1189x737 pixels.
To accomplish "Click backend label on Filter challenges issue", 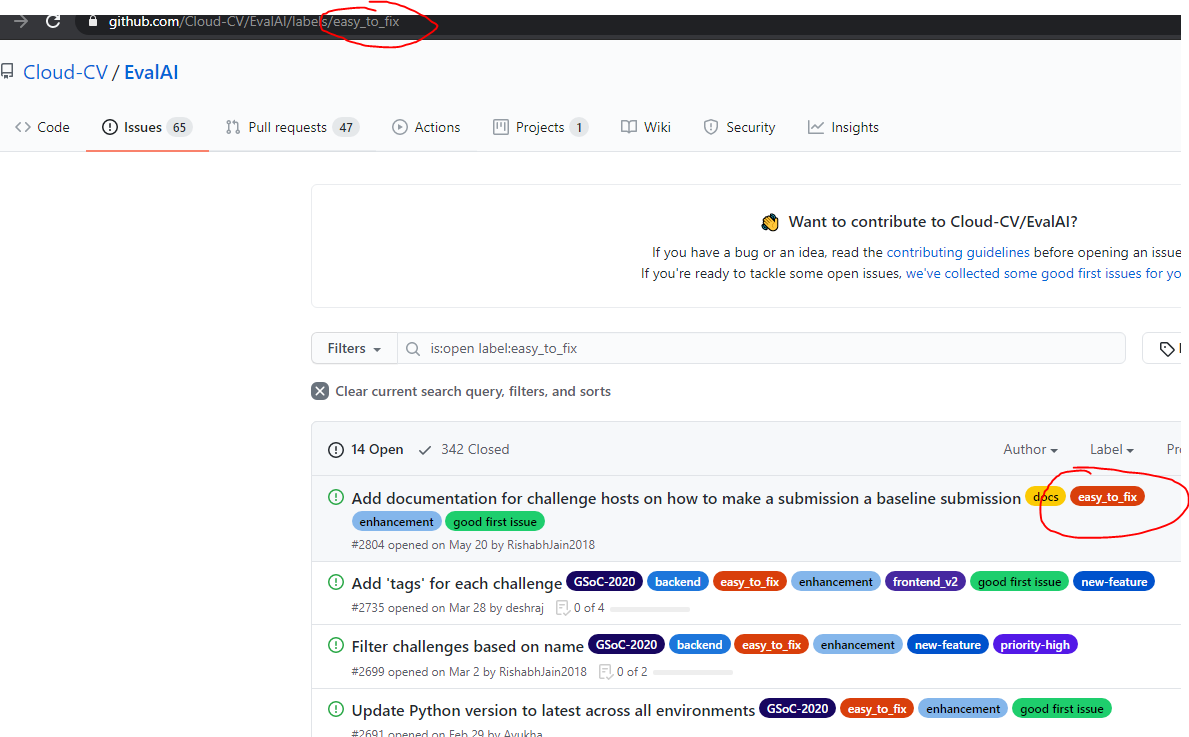I will tap(699, 644).
